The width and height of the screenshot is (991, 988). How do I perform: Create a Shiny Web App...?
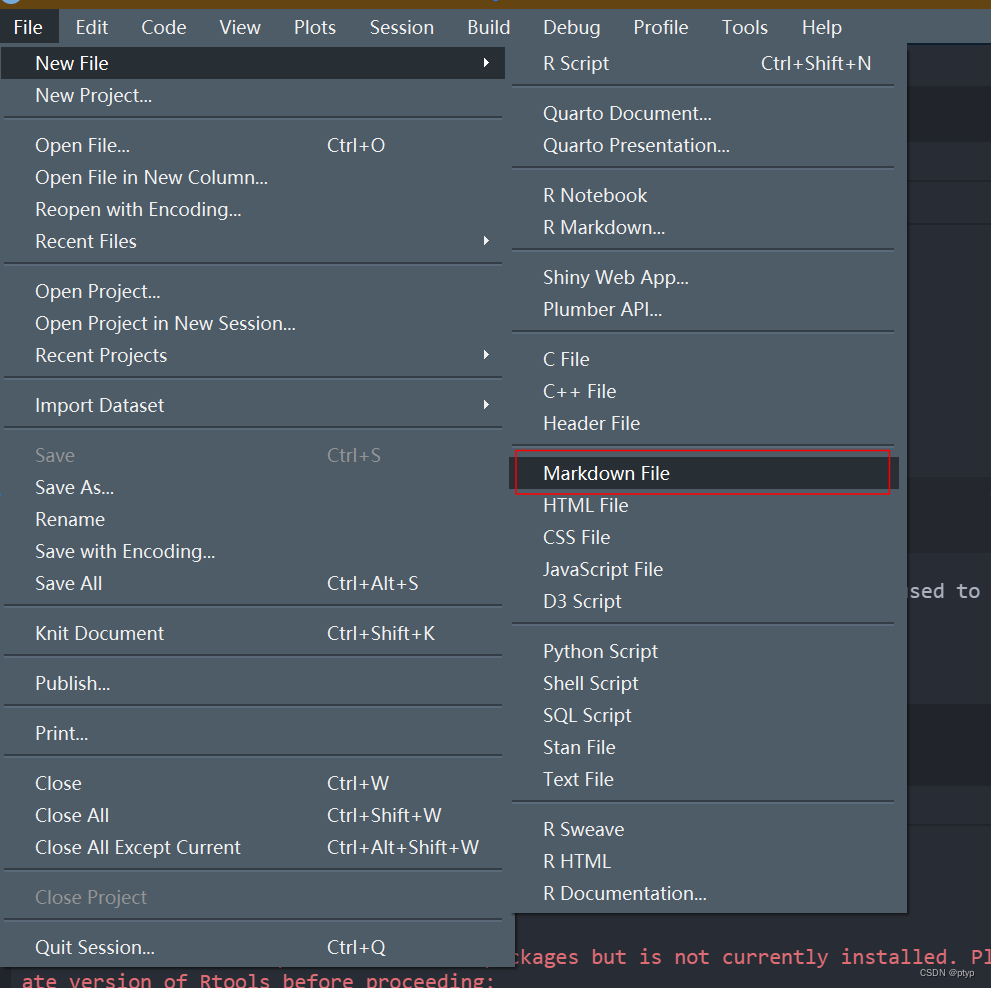pos(703,277)
